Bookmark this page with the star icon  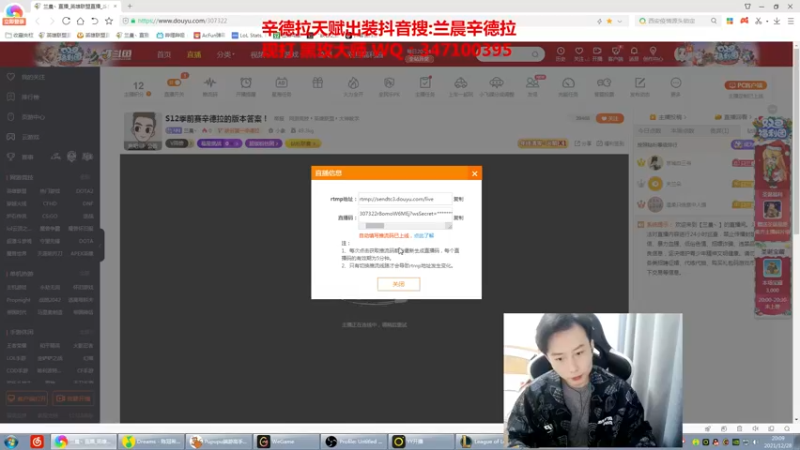(109, 21)
